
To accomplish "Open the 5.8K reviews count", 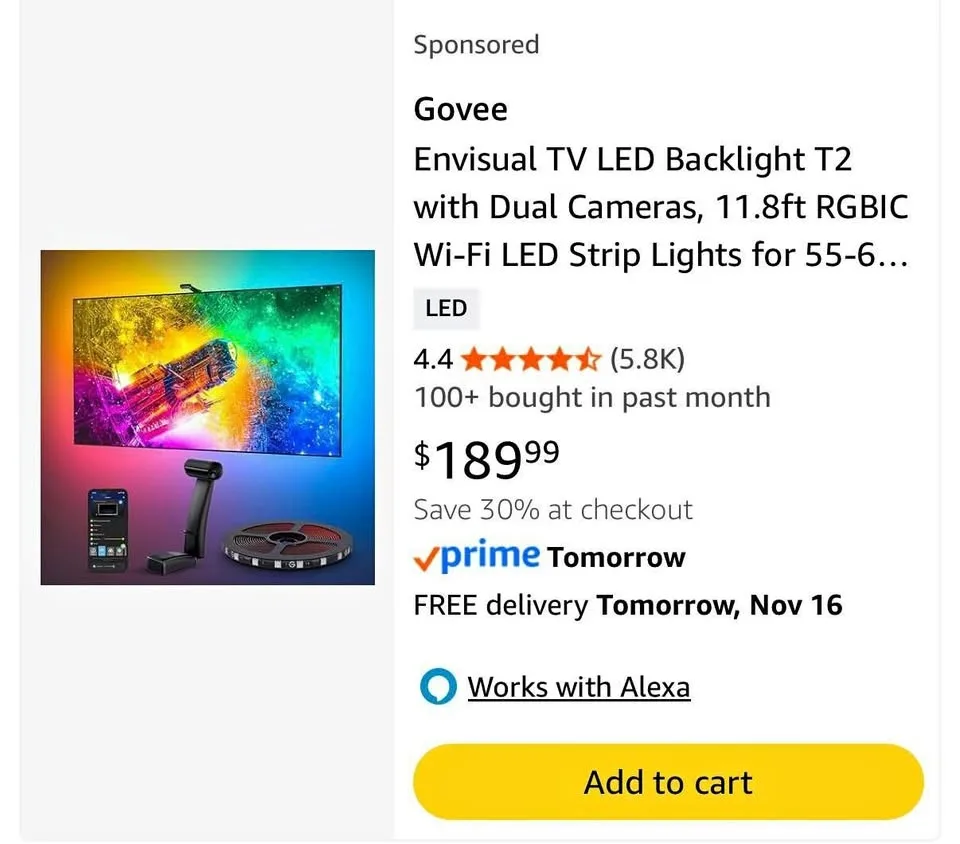I will click(x=647, y=358).
